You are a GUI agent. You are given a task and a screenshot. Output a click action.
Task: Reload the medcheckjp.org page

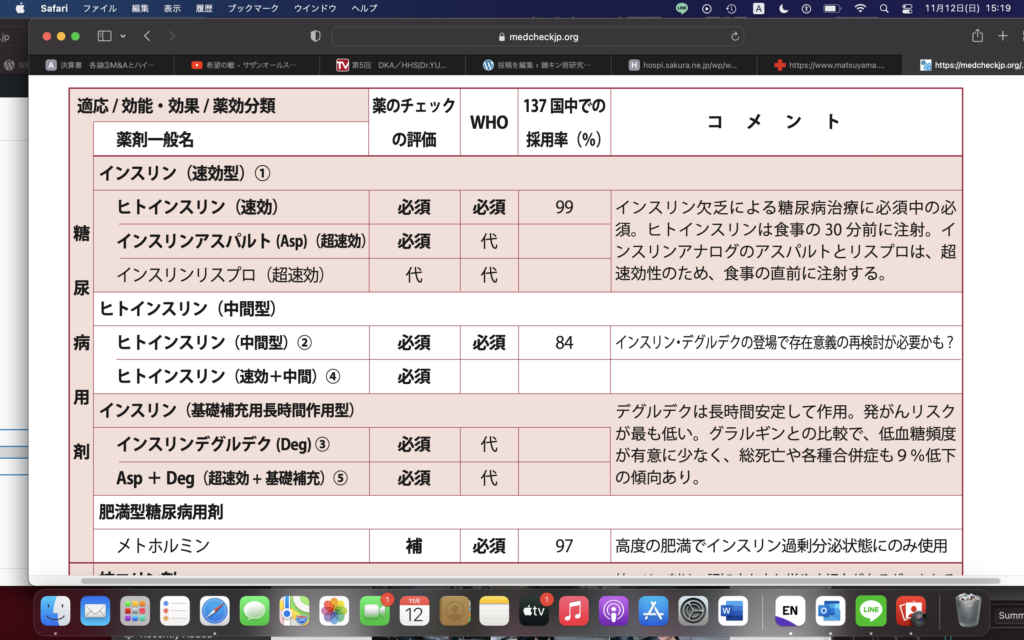736,36
